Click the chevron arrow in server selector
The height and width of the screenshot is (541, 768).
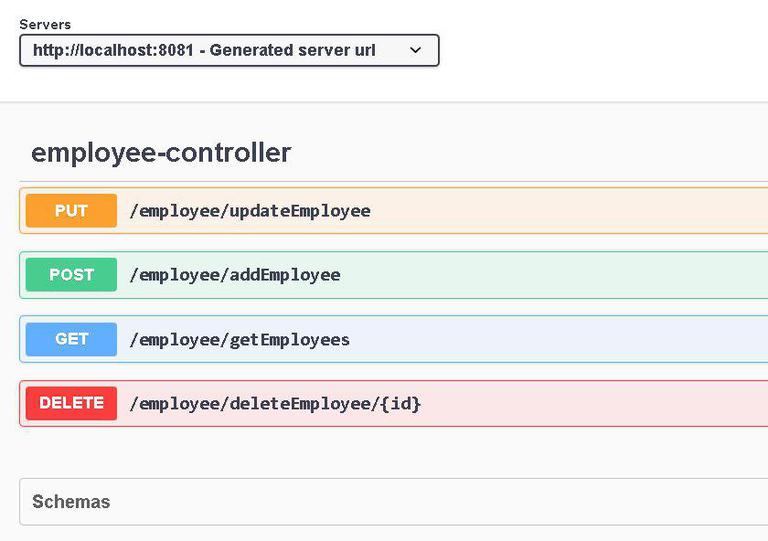click(416, 50)
